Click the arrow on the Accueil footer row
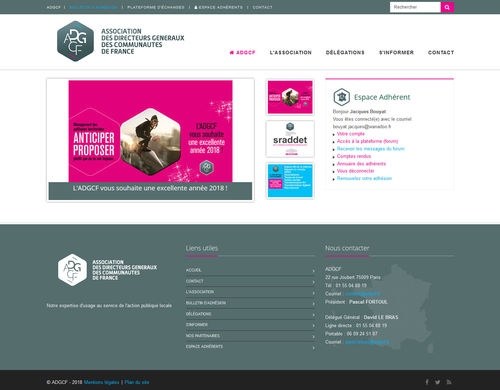 [x=313, y=271]
